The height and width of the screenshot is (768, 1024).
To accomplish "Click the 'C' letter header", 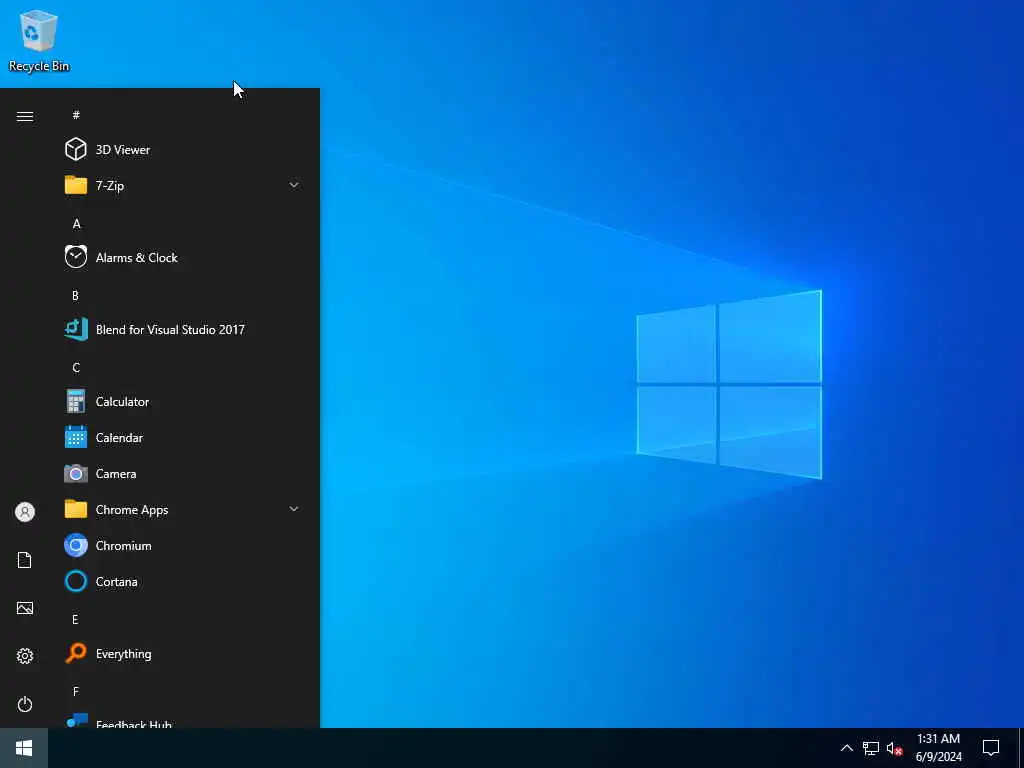I will pyautogui.click(x=76, y=368).
